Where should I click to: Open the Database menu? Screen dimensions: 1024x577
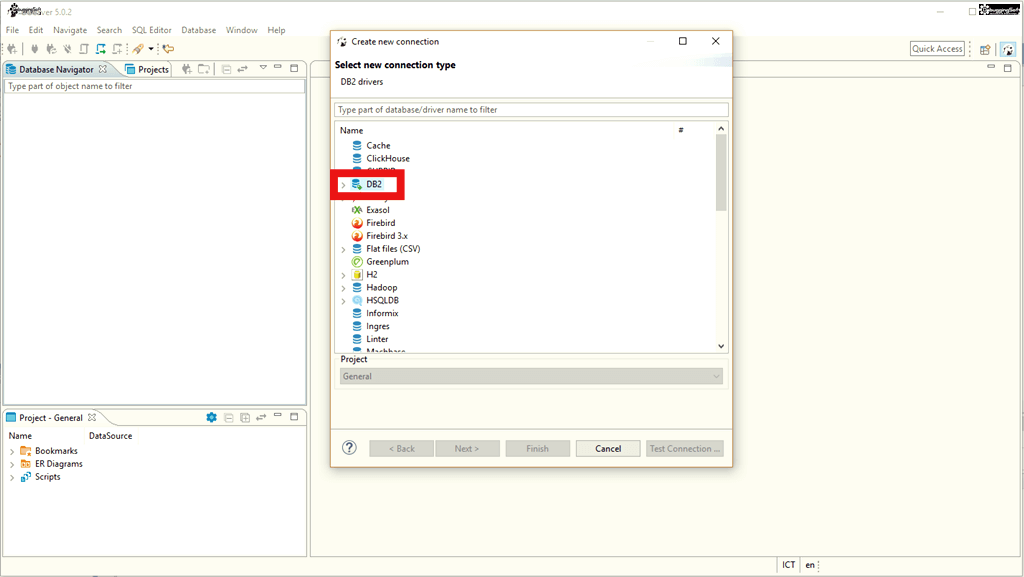tap(199, 30)
